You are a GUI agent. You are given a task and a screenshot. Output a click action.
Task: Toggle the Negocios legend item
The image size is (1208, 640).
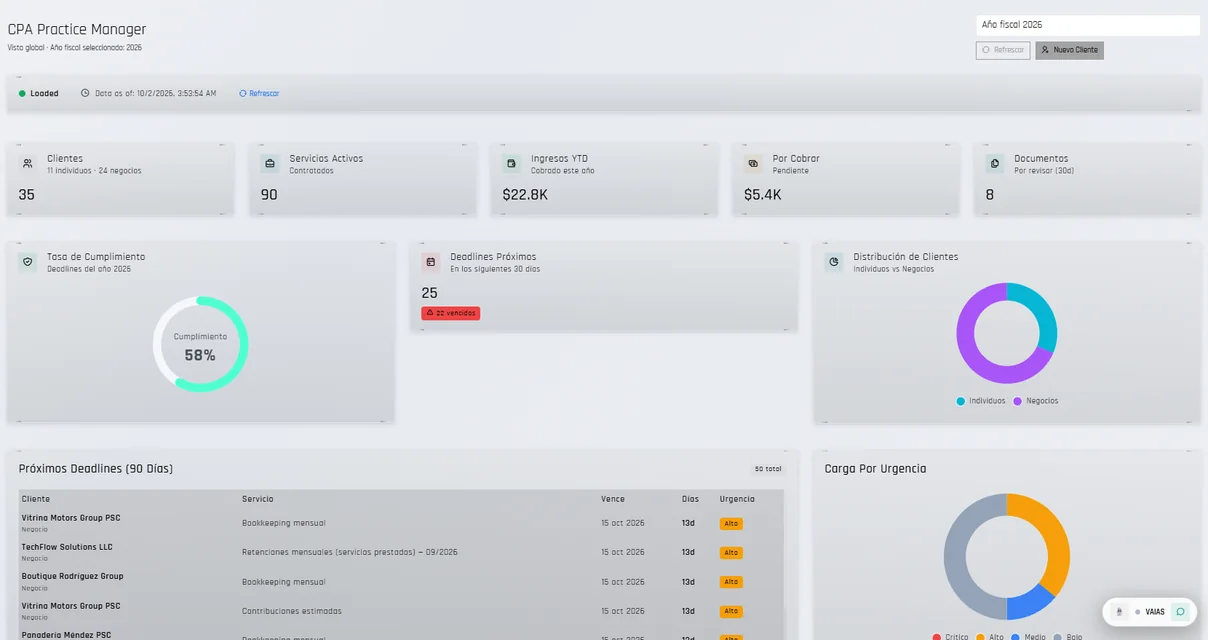click(1036, 401)
